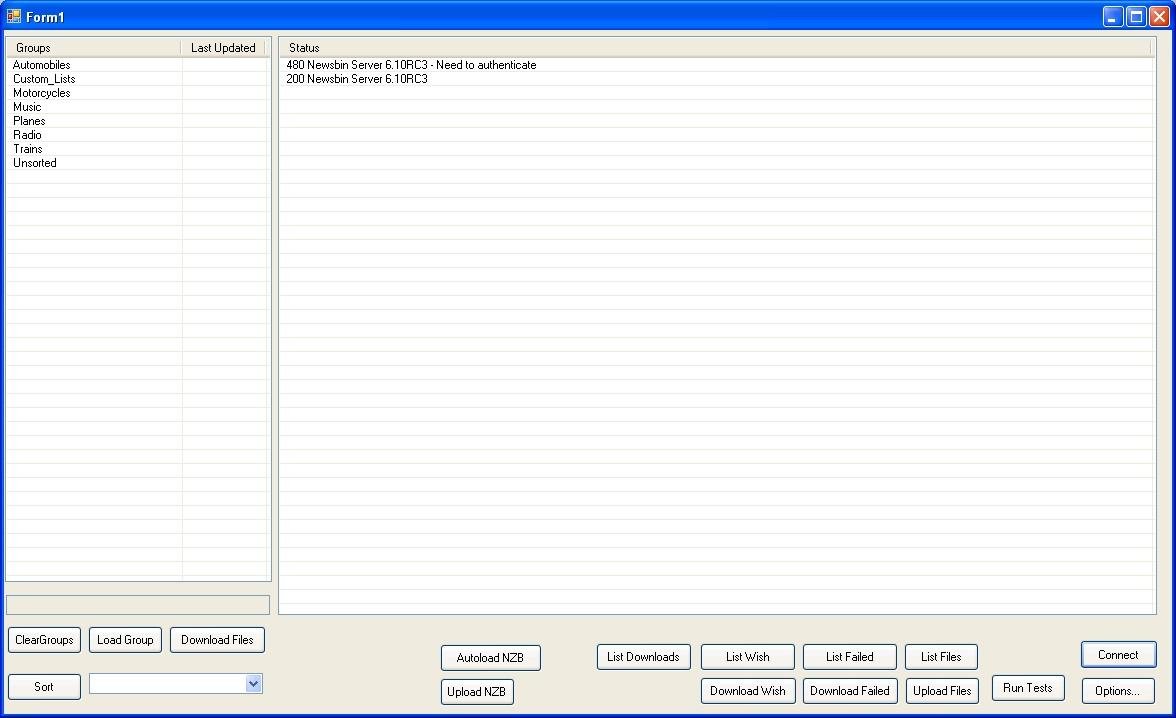Click the empty text field below the groups list

pyautogui.click(x=138, y=605)
